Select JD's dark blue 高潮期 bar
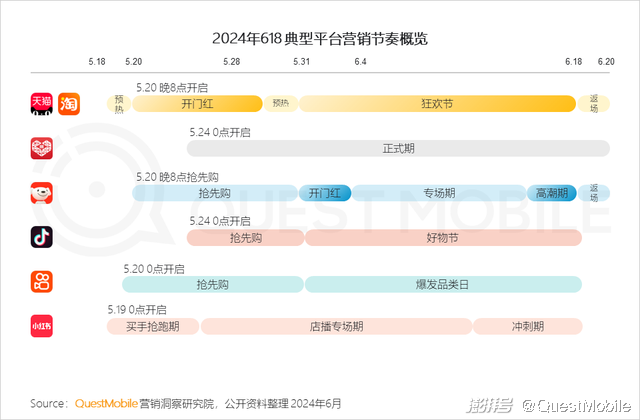640x420 pixels. [552, 193]
